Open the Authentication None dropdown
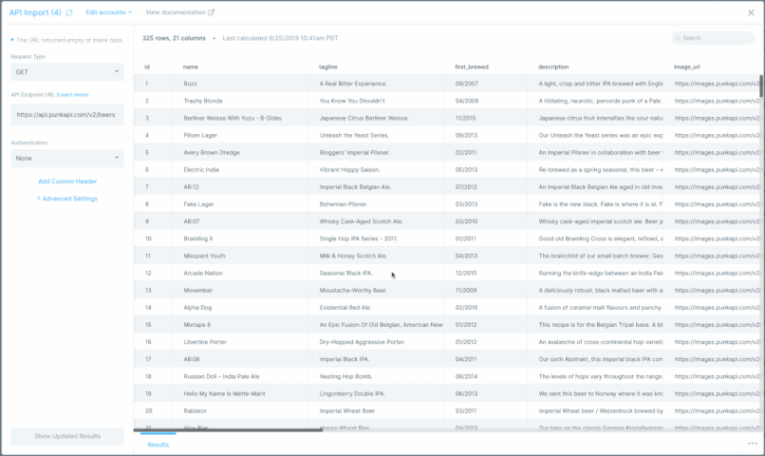Screen dimensions: 765x456 click(x=67, y=158)
